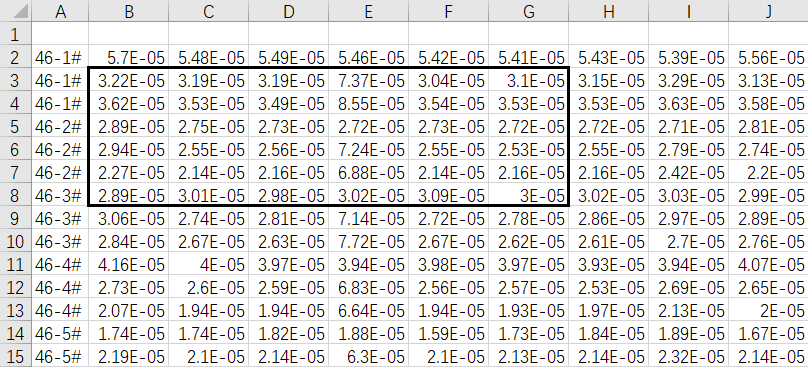This screenshot has height=367, width=808.
Task: Click cell G3 showing 3.1E-05
Action: point(529,80)
